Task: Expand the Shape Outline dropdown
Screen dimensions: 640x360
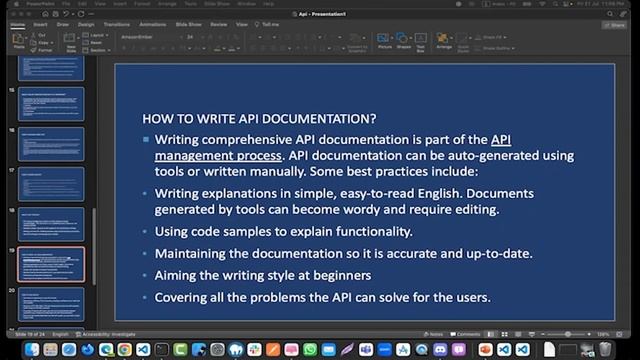Action: (513, 49)
